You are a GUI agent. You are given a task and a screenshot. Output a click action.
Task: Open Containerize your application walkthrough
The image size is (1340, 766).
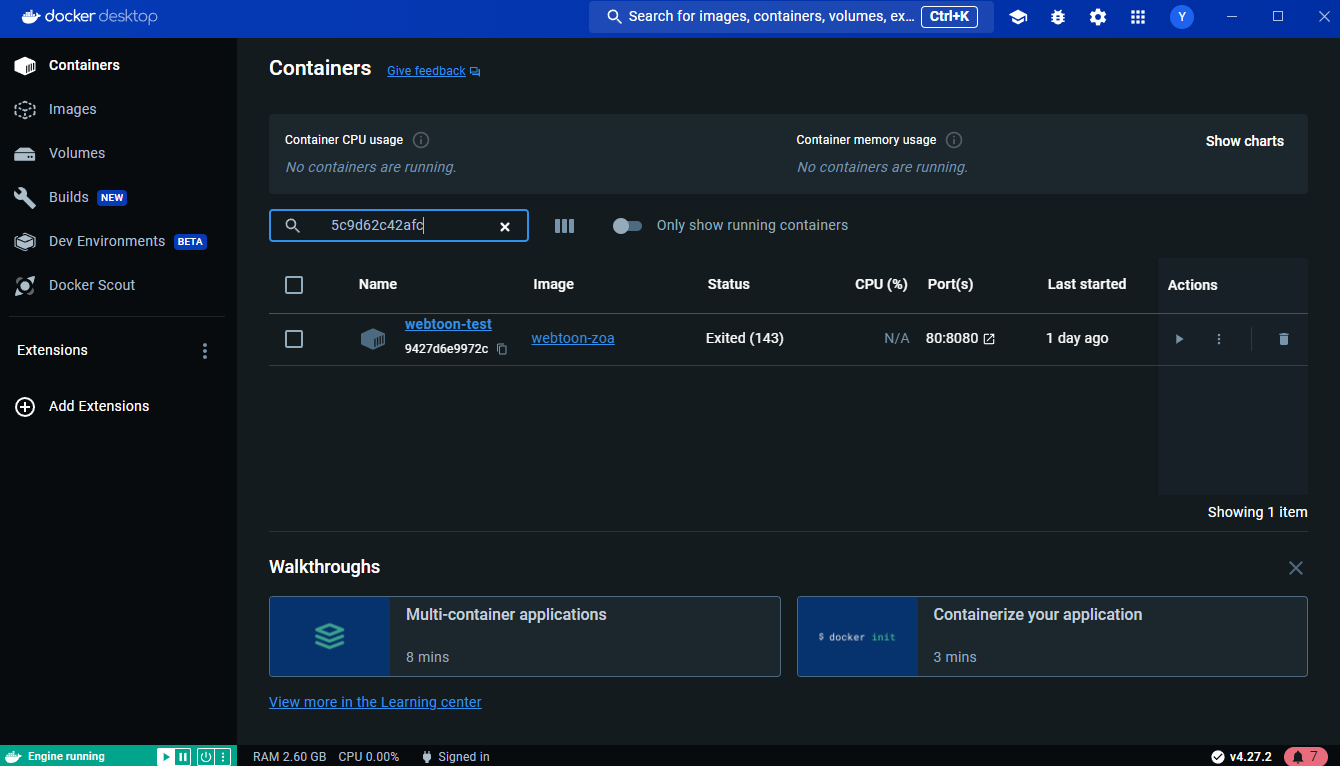[x=1052, y=637]
